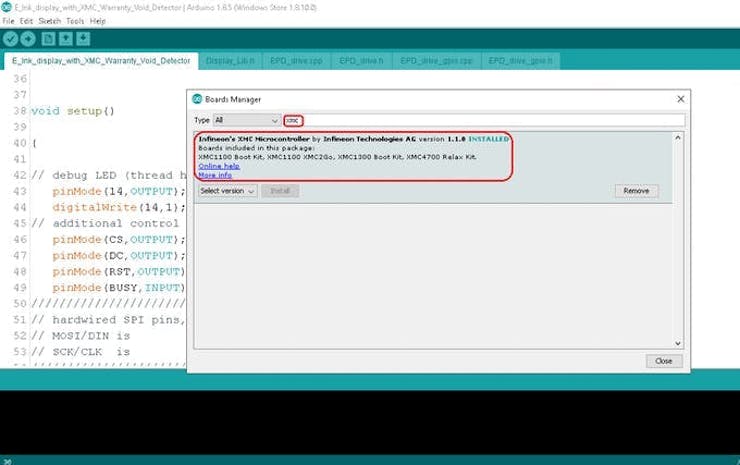
Task: Click the Close button in Boards Manager
Action: click(x=664, y=361)
